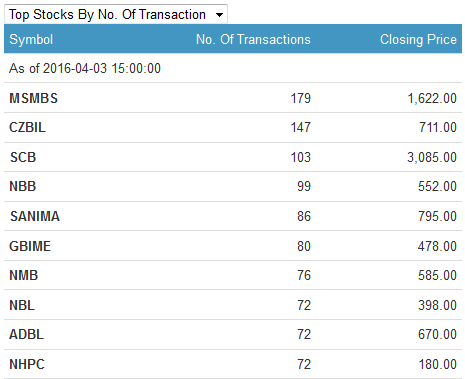This screenshot has height=379, width=465.
Task: Click the 179 transactions value
Action: click(300, 98)
